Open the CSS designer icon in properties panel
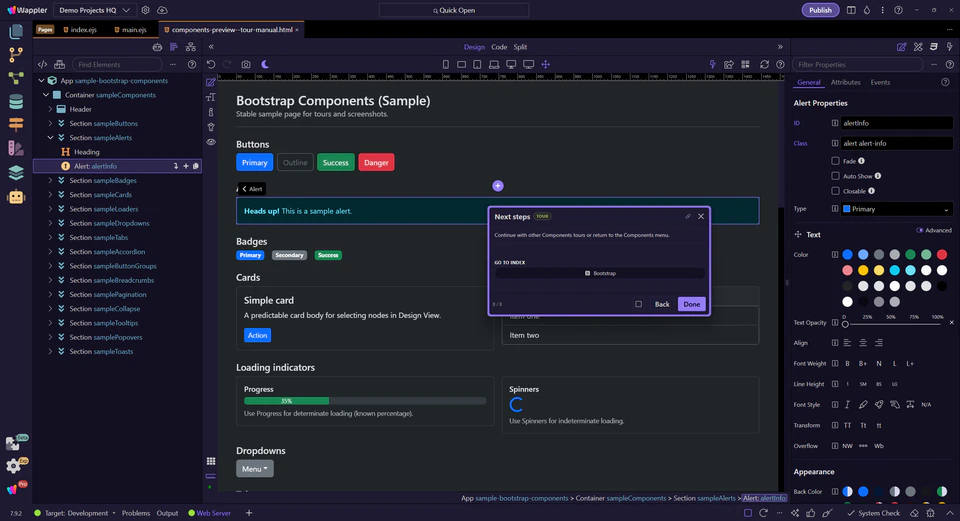The image size is (960, 521). click(934, 47)
